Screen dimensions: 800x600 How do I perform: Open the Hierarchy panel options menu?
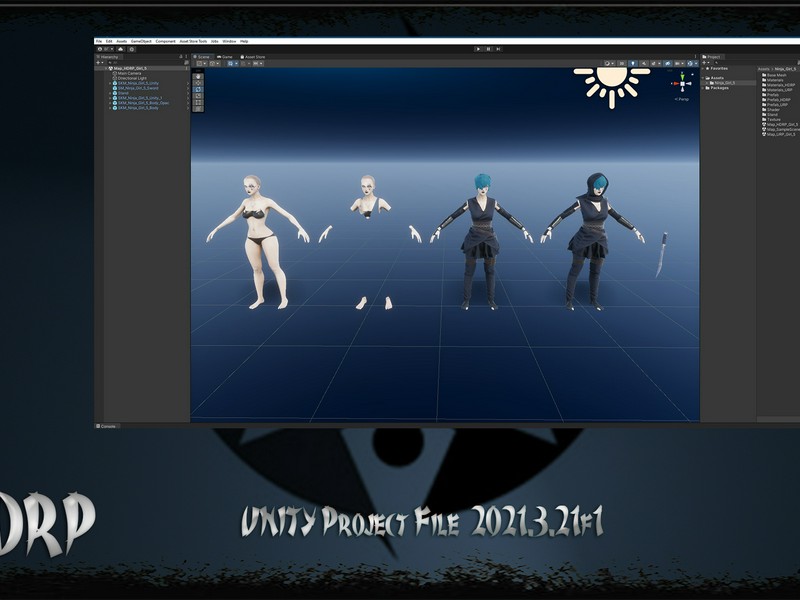(x=186, y=57)
